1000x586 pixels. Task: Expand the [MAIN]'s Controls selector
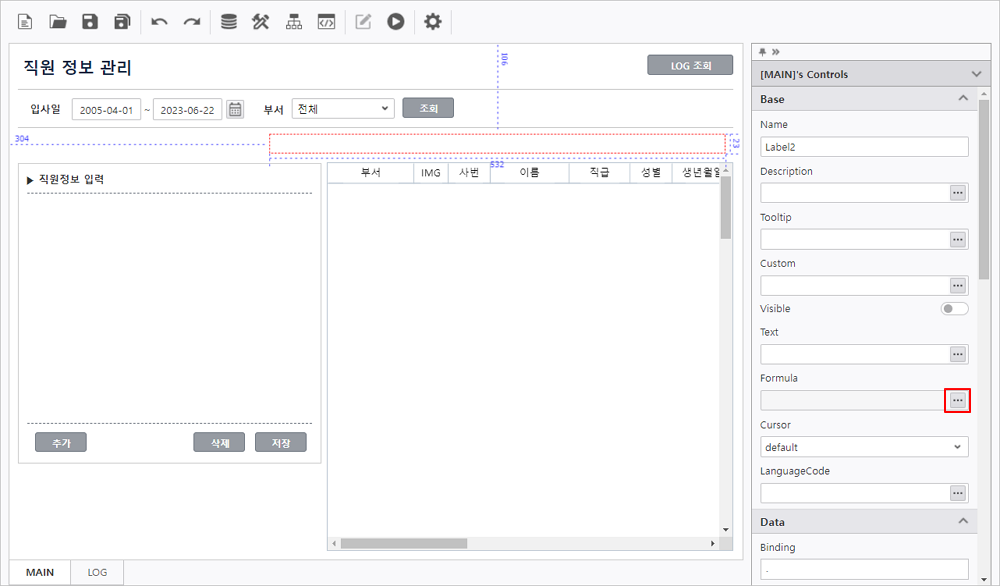976,74
